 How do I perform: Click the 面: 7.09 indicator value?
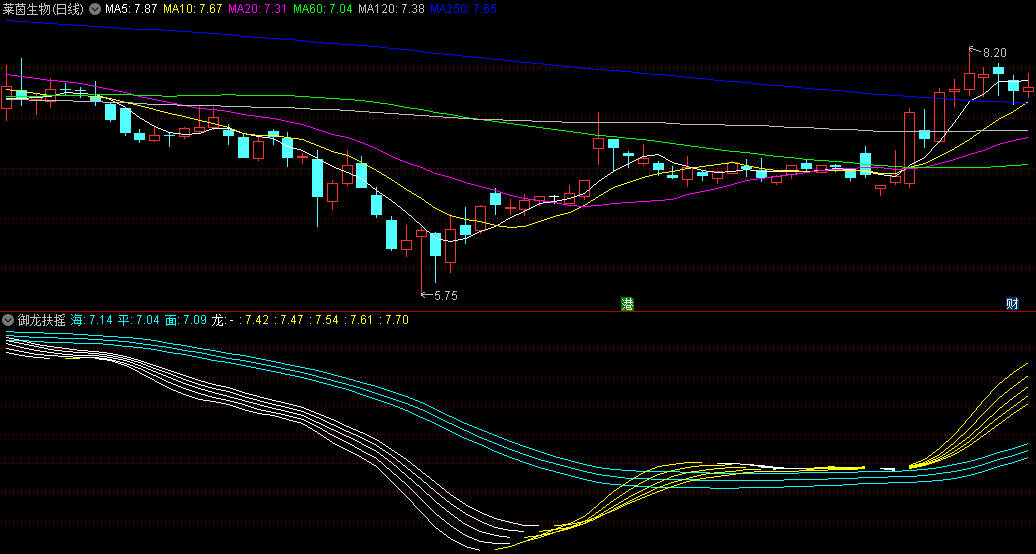tap(186, 320)
